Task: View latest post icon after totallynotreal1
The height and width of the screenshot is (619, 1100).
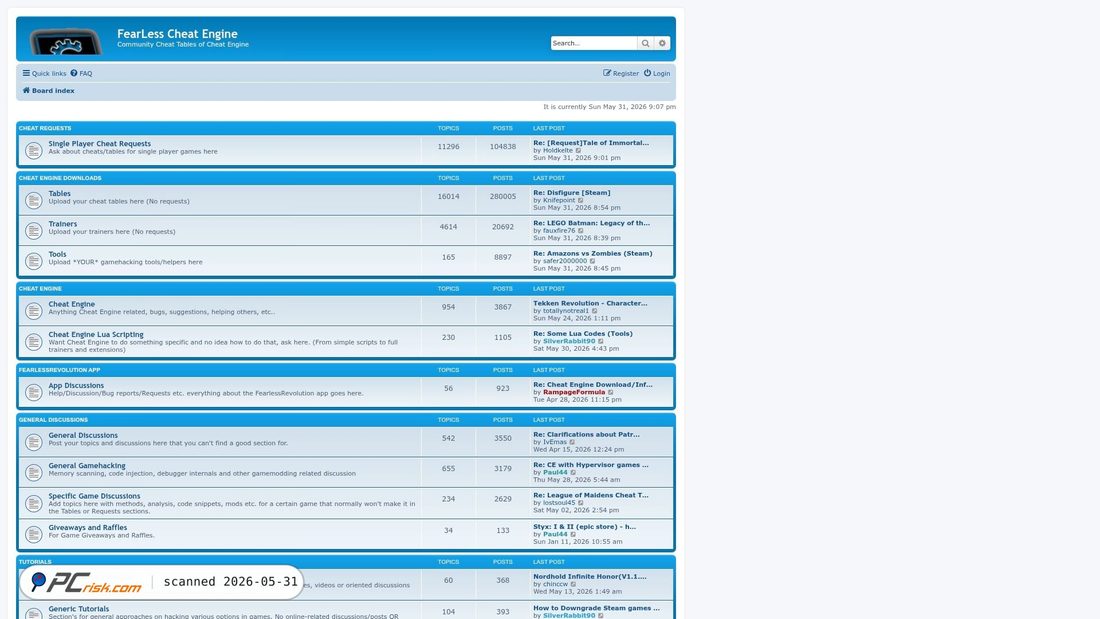Action: click(595, 311)
